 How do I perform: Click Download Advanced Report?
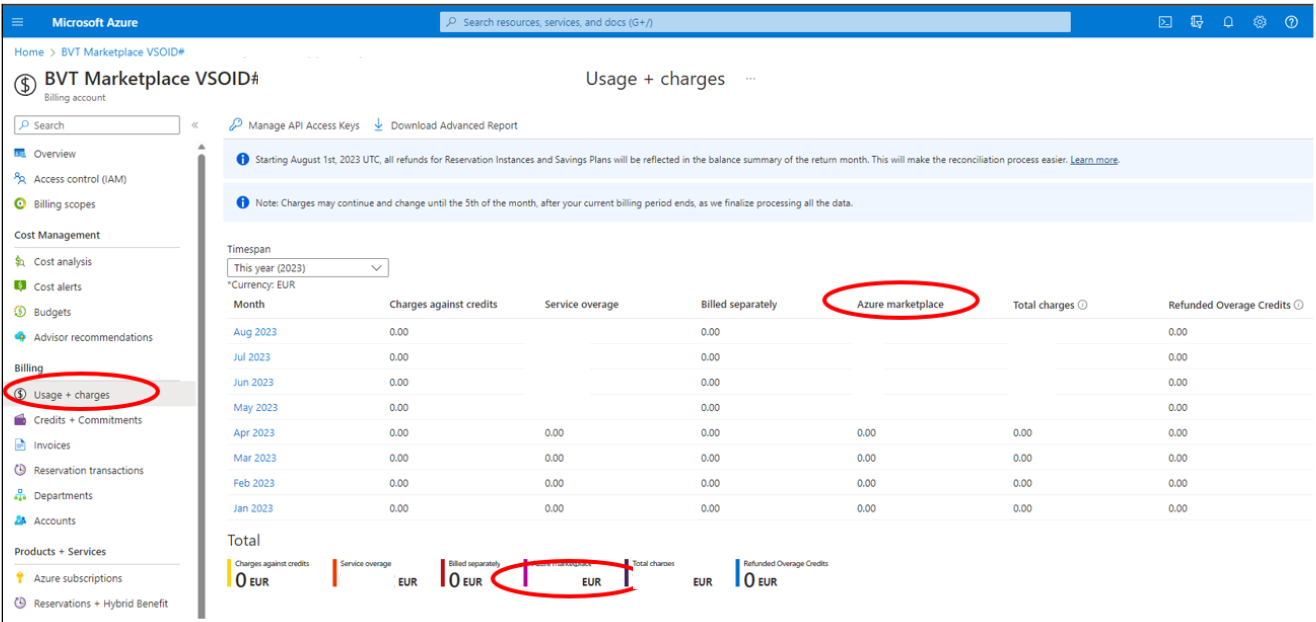[x=454, y=125]
